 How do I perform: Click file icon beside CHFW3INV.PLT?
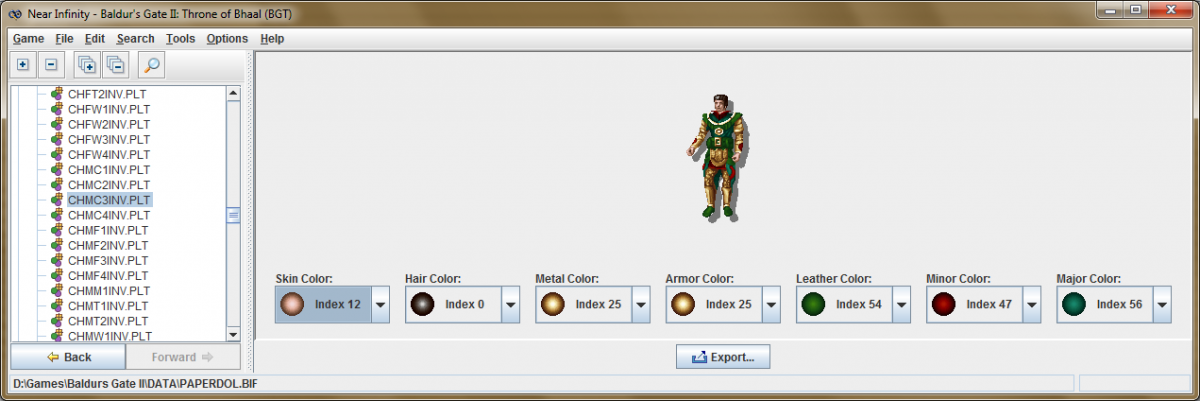click(x=57, y=139)
